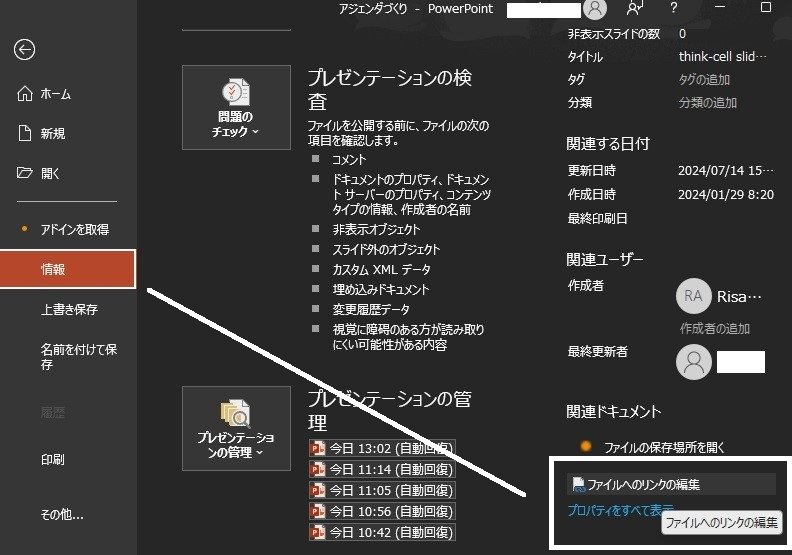Image resolution: width=792 pixels, height=555 pixels.
Task: Click the スライド外のオブジェクト list item
Action: [386, 249]
